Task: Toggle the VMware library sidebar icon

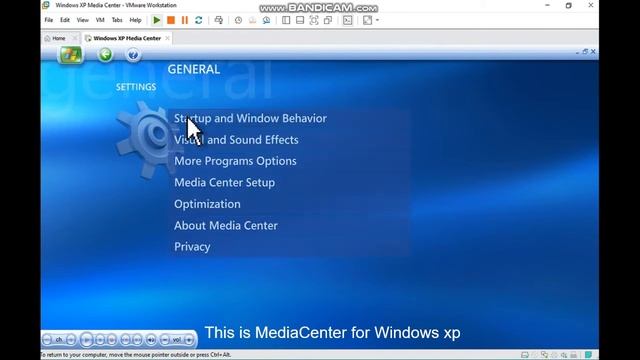Action: [286, 20]
